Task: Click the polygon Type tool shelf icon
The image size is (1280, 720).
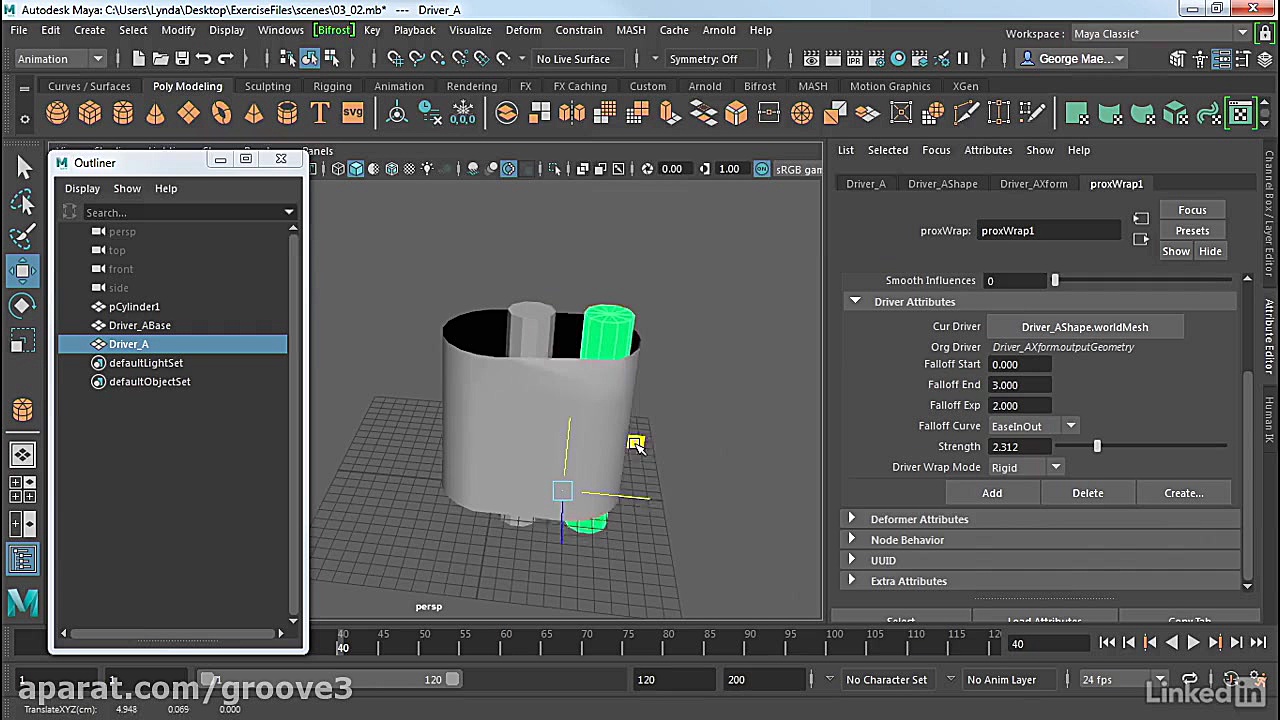Action: click(320, 114)
